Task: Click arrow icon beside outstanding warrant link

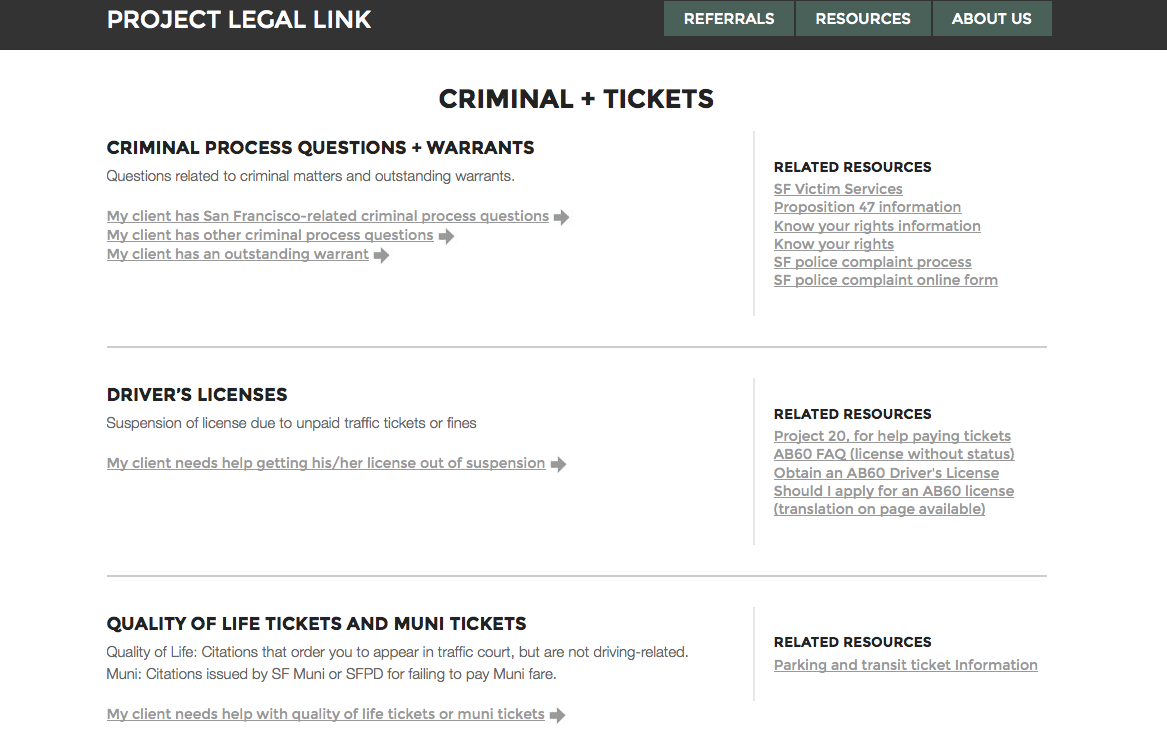Action: click(x=382, y=255)
